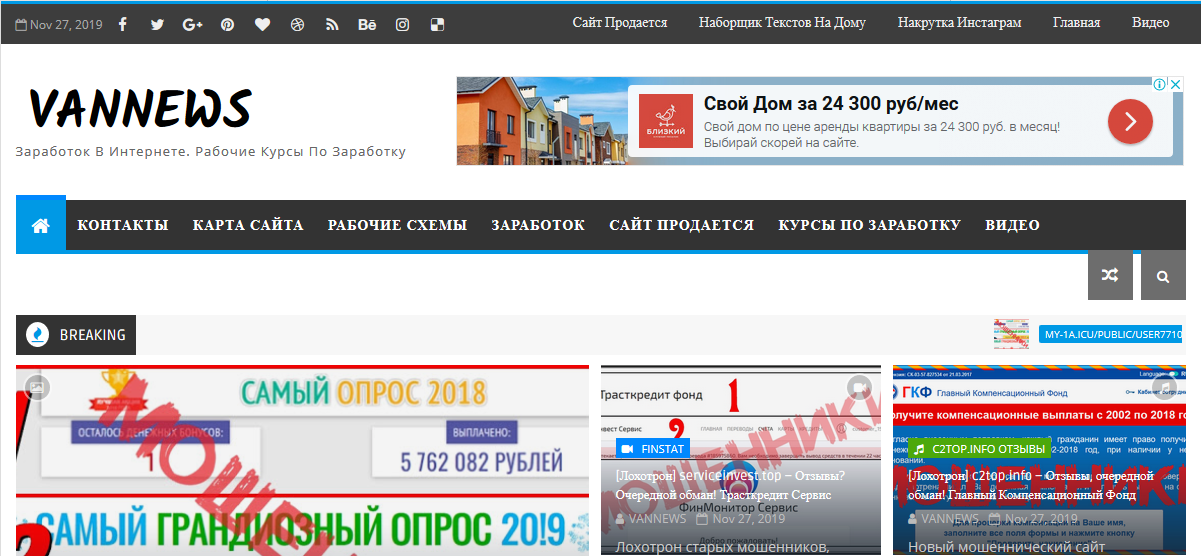Open the MY-1A.ICU/PUBLIC/USER7710 ticker link
This screenshot has height=556, width=1201.
coord(1112,334)
